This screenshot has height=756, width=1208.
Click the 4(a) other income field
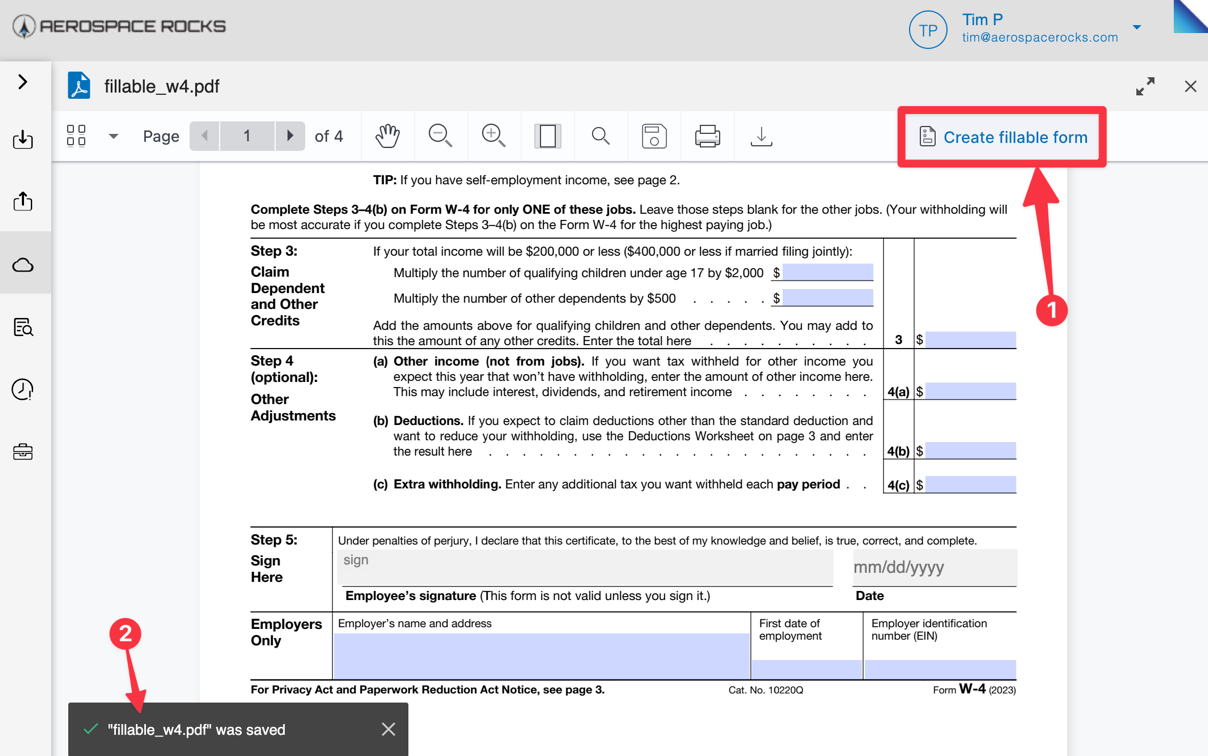[970, 391]
